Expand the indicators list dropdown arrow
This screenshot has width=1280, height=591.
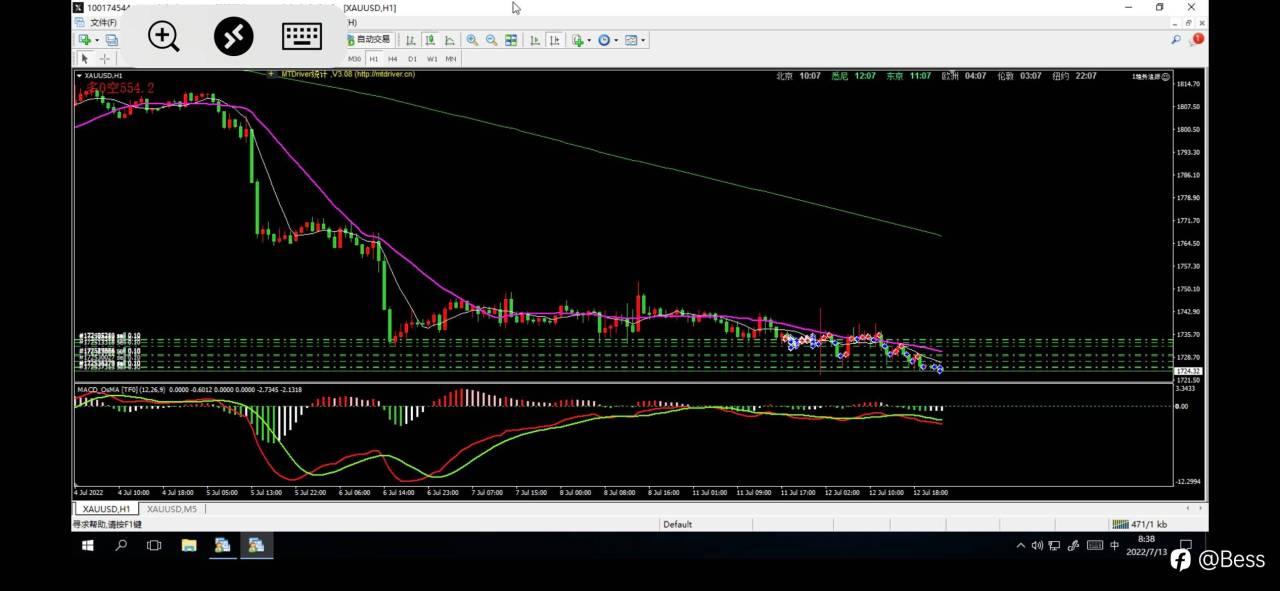click(589, 41)
